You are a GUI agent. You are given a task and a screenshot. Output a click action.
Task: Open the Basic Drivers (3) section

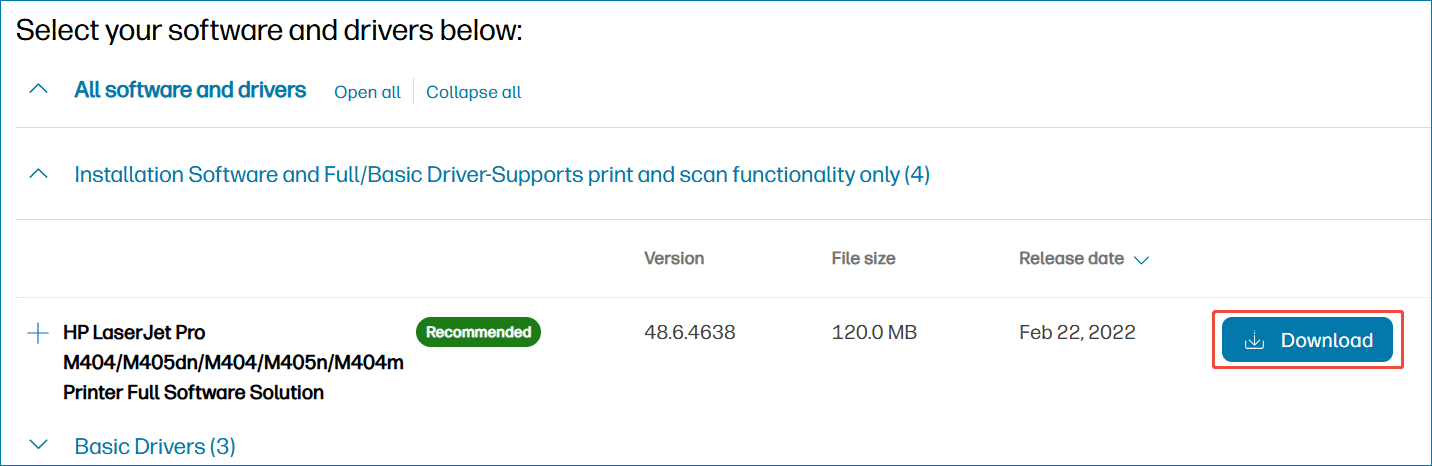pyautogui.click(x=155, y=446)
